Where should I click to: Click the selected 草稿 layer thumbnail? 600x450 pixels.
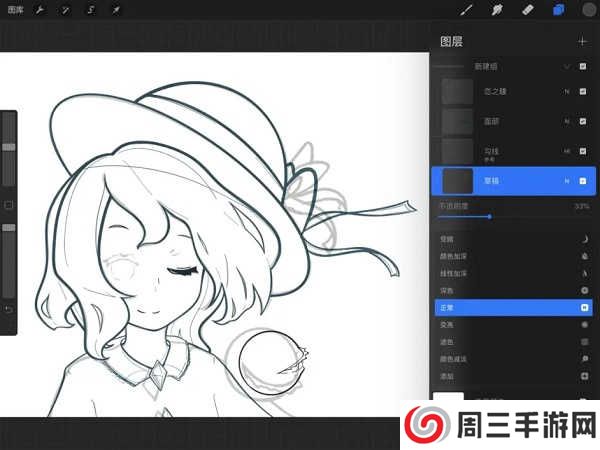click(x=457, y=181)
